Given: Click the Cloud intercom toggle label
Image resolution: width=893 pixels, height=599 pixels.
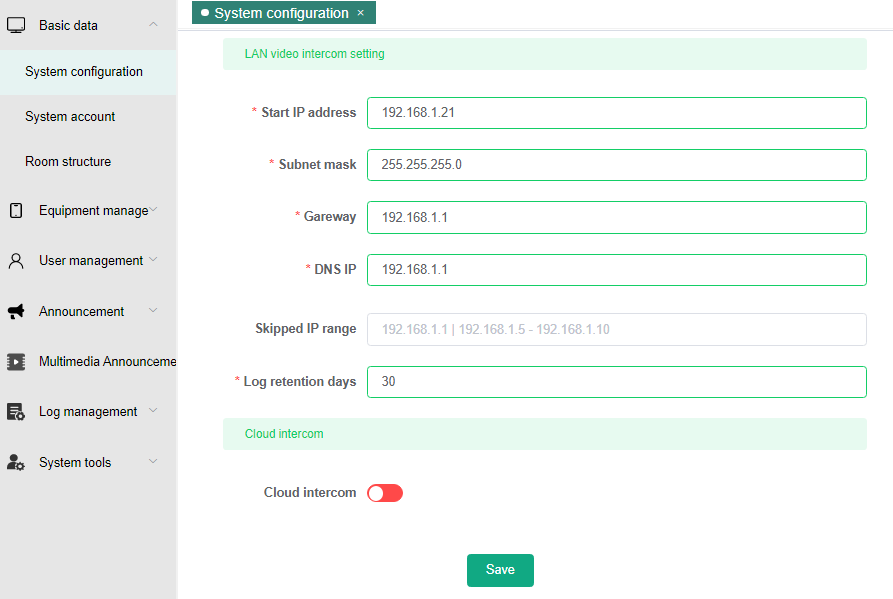Looking at the screenshot, I should tap(310, 493).
